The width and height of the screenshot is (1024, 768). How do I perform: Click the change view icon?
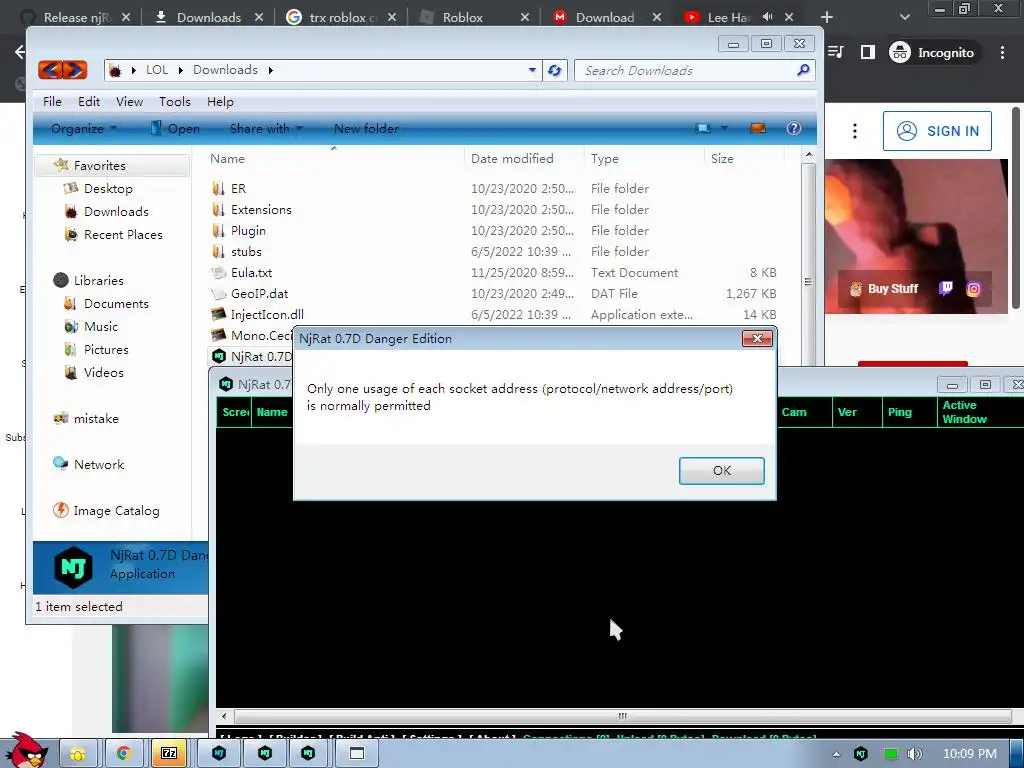703,129
